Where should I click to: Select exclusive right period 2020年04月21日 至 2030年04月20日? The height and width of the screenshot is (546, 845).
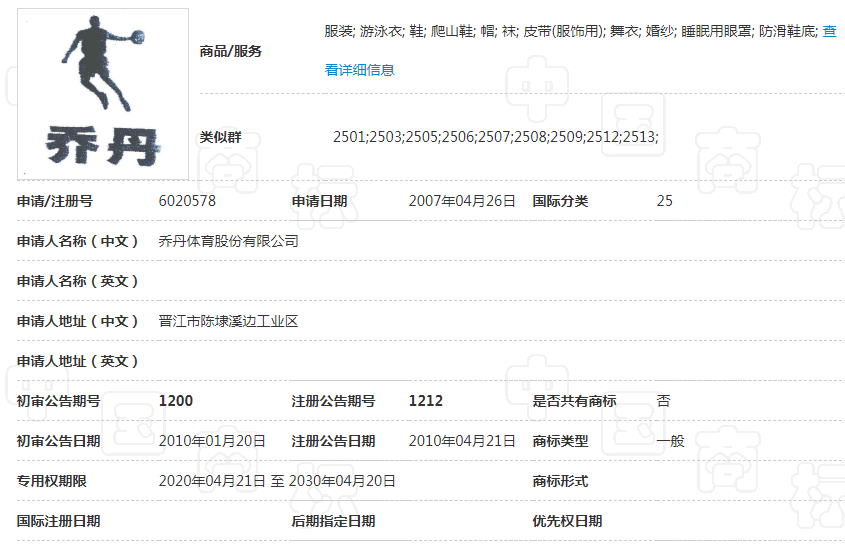pyautogui.click(x=277, y=481)
